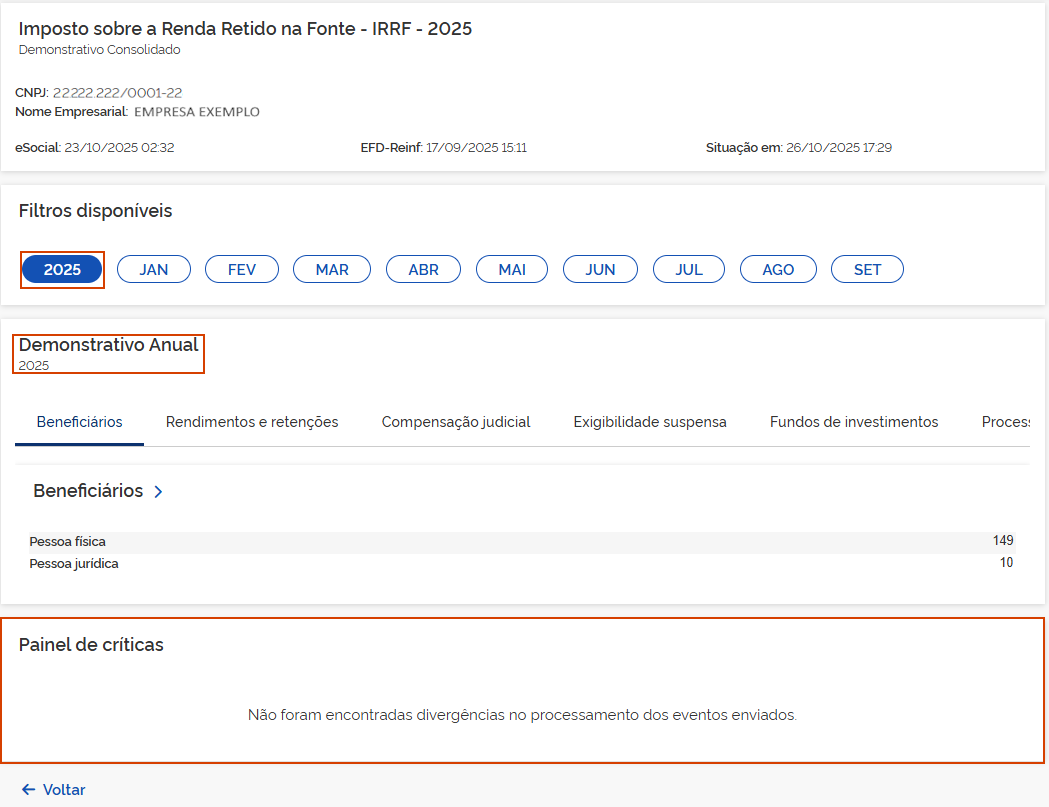Click the SET month filter

click(x=867, y=270)
